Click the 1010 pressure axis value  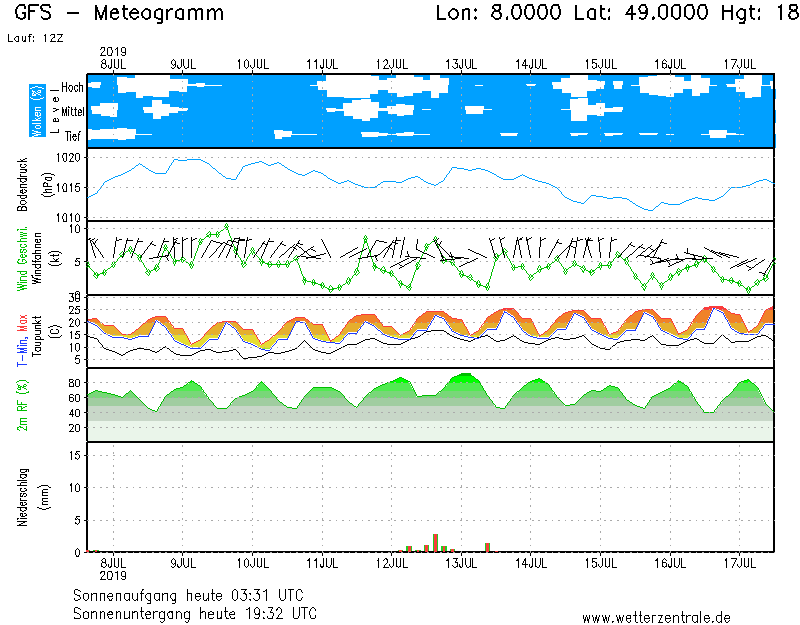coord(68,218)
